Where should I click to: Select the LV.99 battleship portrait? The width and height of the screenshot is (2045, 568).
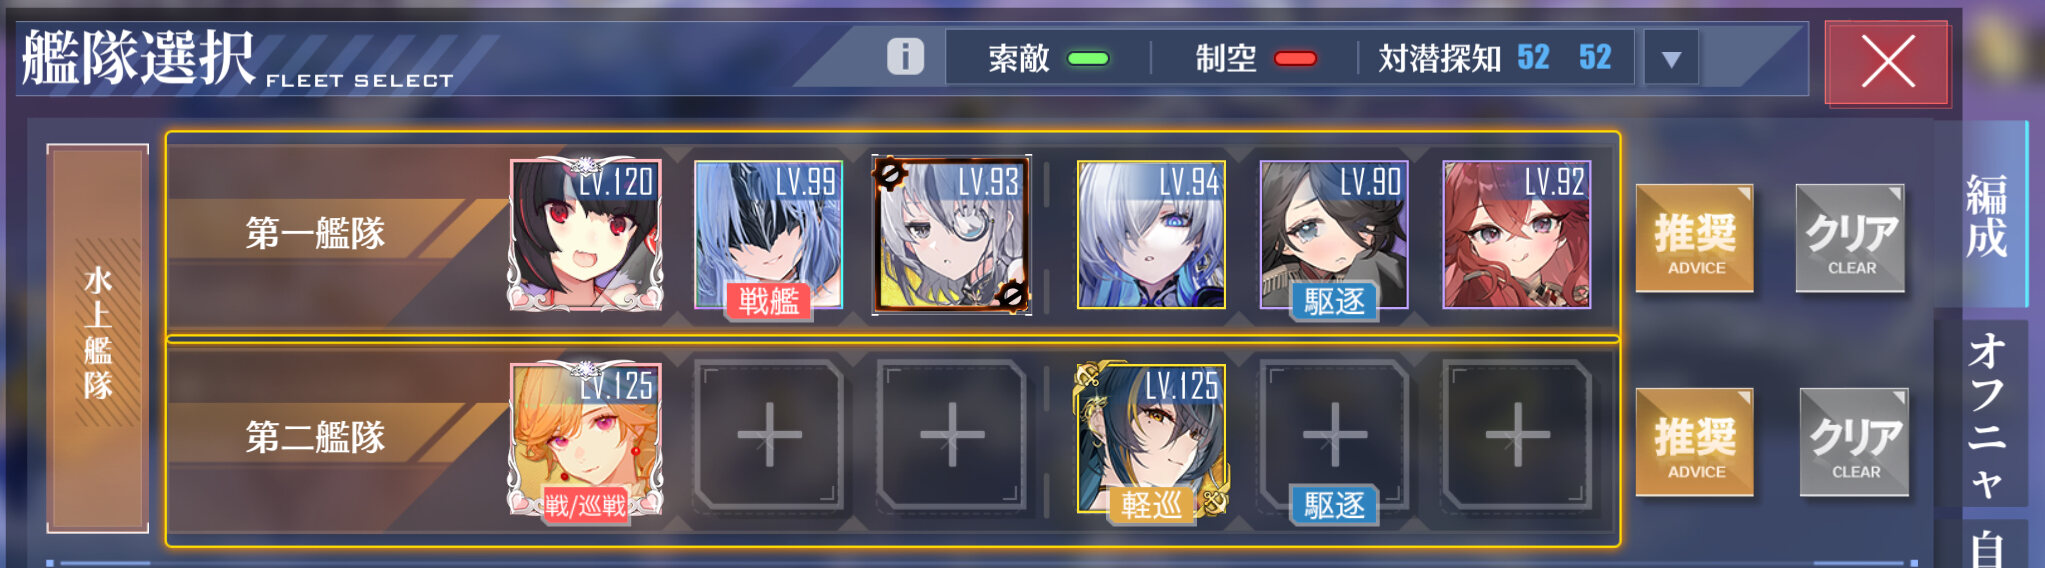(768, 236)
